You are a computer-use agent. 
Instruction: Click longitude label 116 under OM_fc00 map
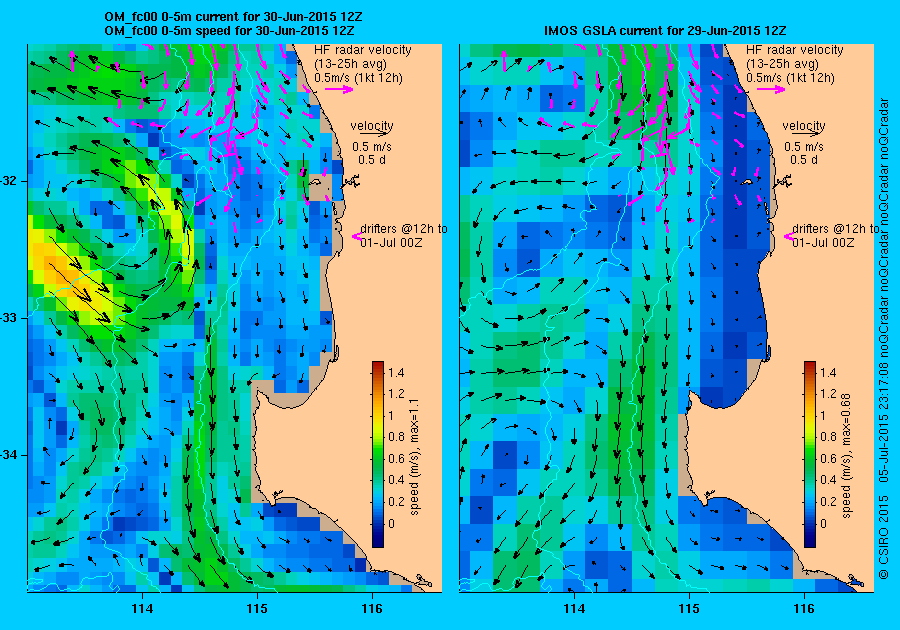click(372, 609)
